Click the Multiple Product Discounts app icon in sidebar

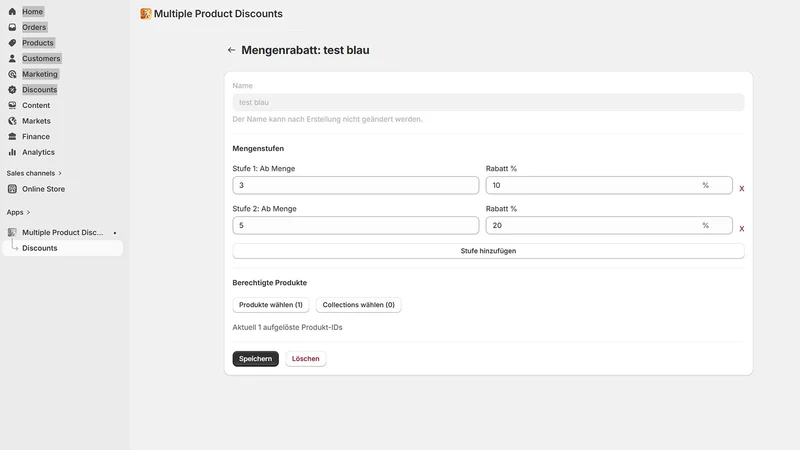pyautogui.click(x=12, y=232)
